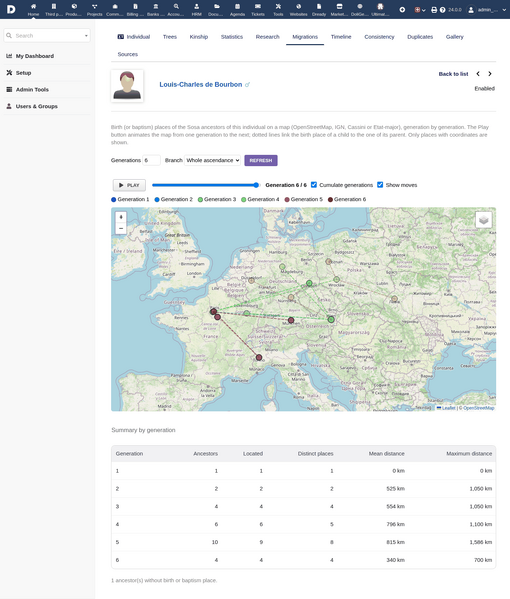Switch to the Research tab
The width and height of the screenshot is (510, 599).
267,37
